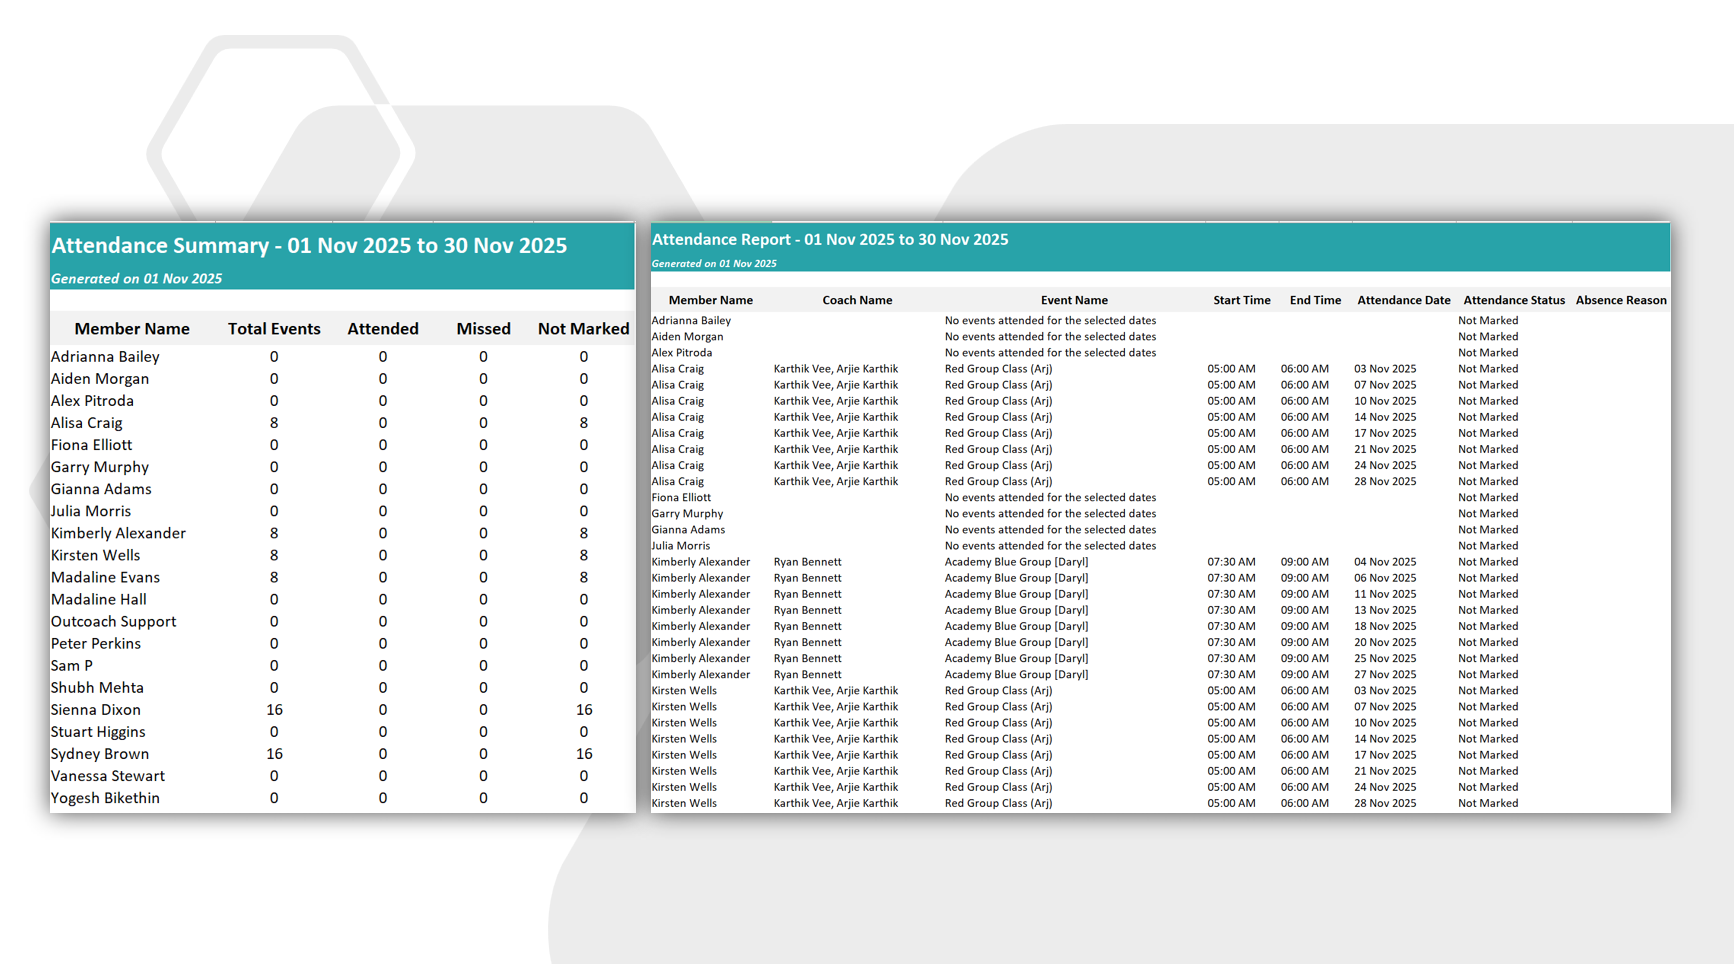Viewport: 1734px width, 964px height.
Task: Click Madaline Evans in the summary table
Action: tap(105, 578)
